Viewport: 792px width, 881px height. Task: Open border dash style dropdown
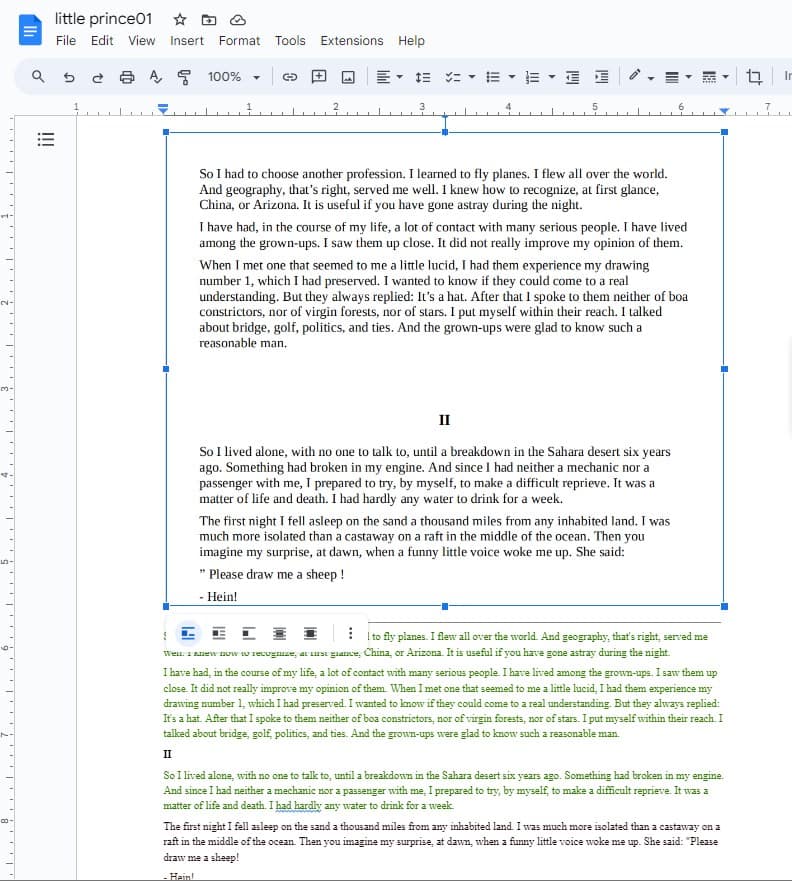[715, 77]
